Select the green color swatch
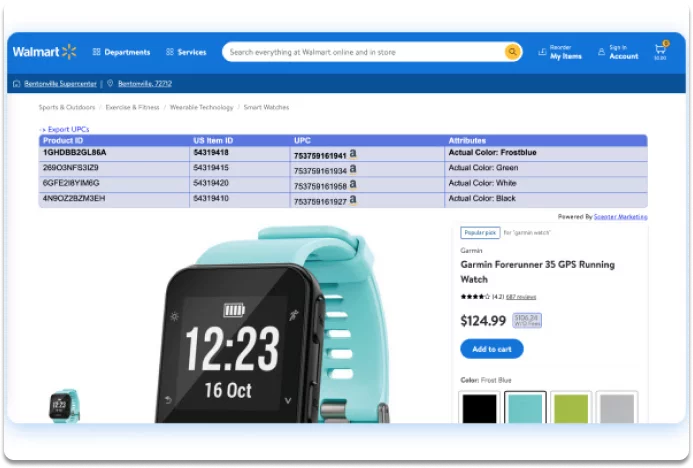This screenshot has height=468, width=693. [x=571, y=407]
